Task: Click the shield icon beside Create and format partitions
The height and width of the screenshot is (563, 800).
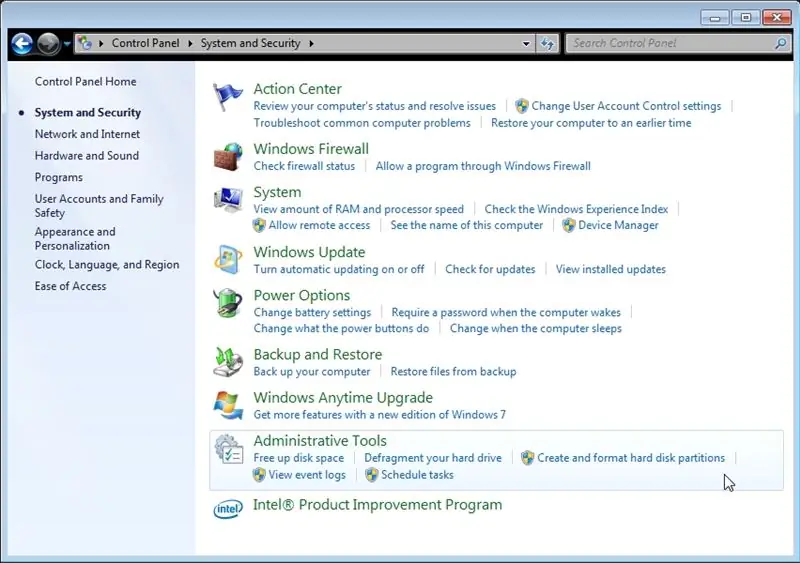Action: (x=528, y=458)
